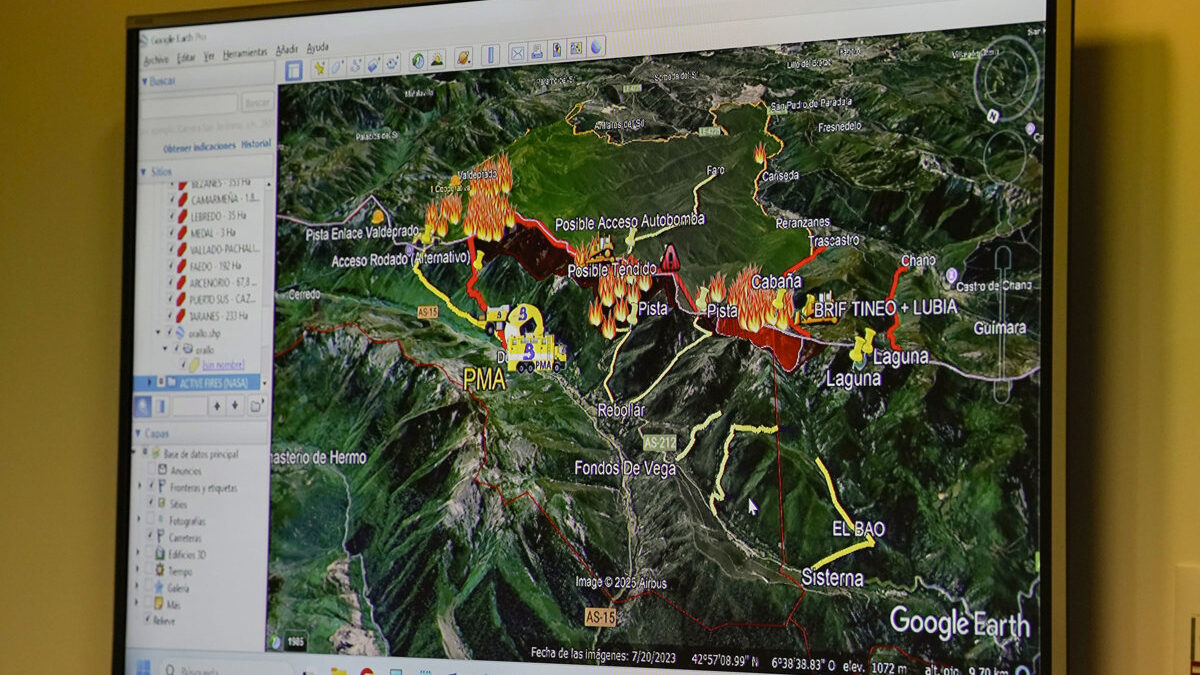The width and height of the screenshot is (1200, 675).
Task: Collapse the Buscar panel triangle
Action: (143, 82)
